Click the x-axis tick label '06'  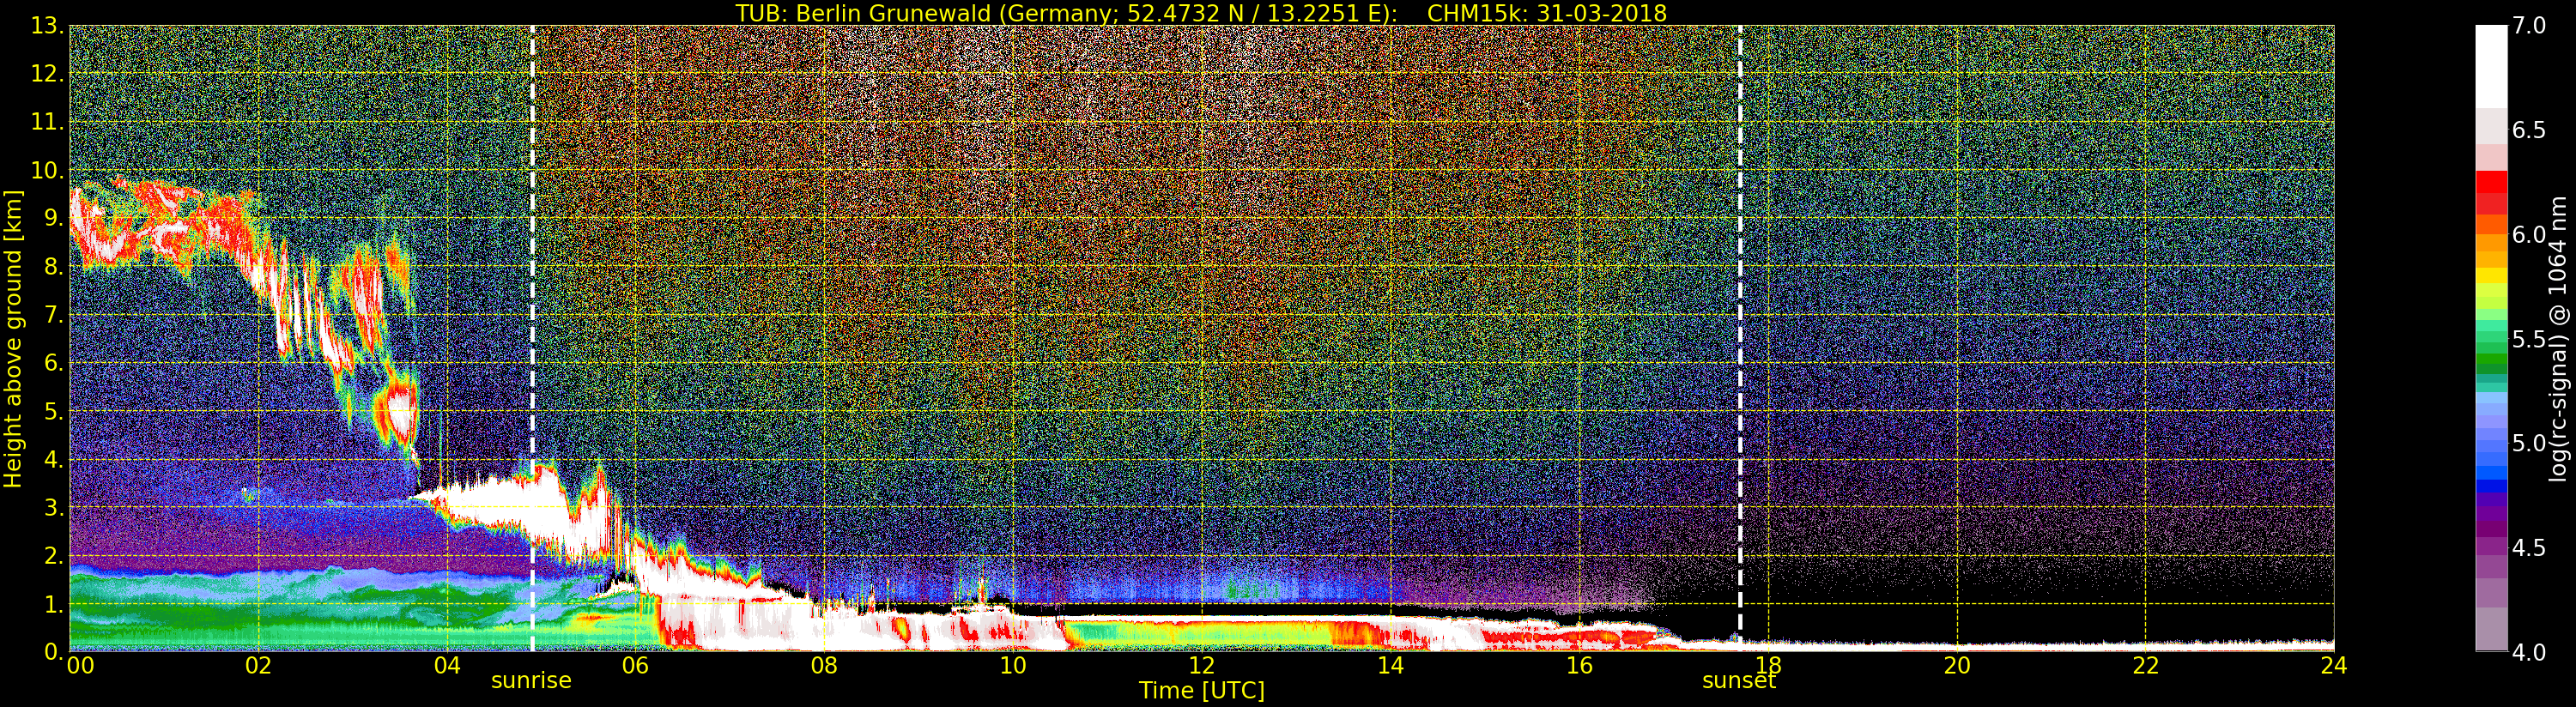coord(636,665)
